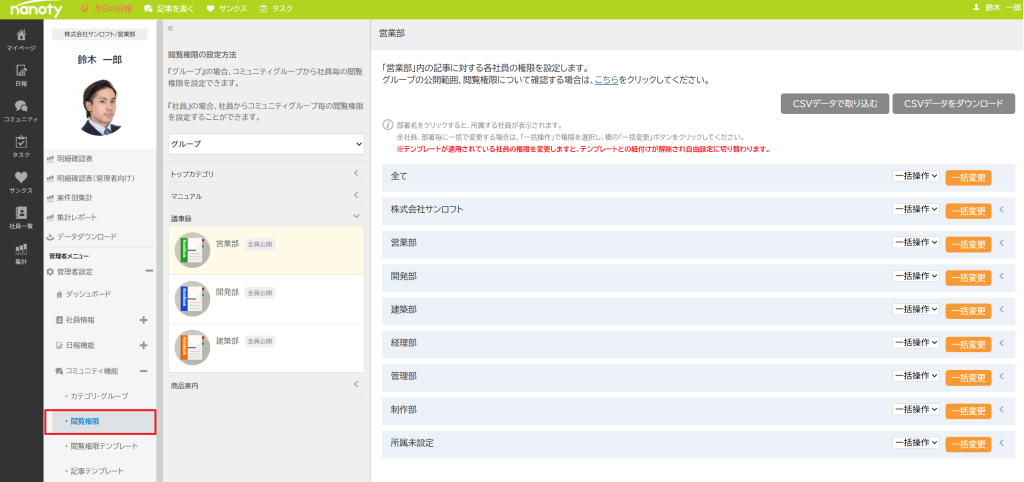Open 社員一覧 icon in left sidebar
The image size is (1024, 482).
pyautogui.click(x=21, y=217)
